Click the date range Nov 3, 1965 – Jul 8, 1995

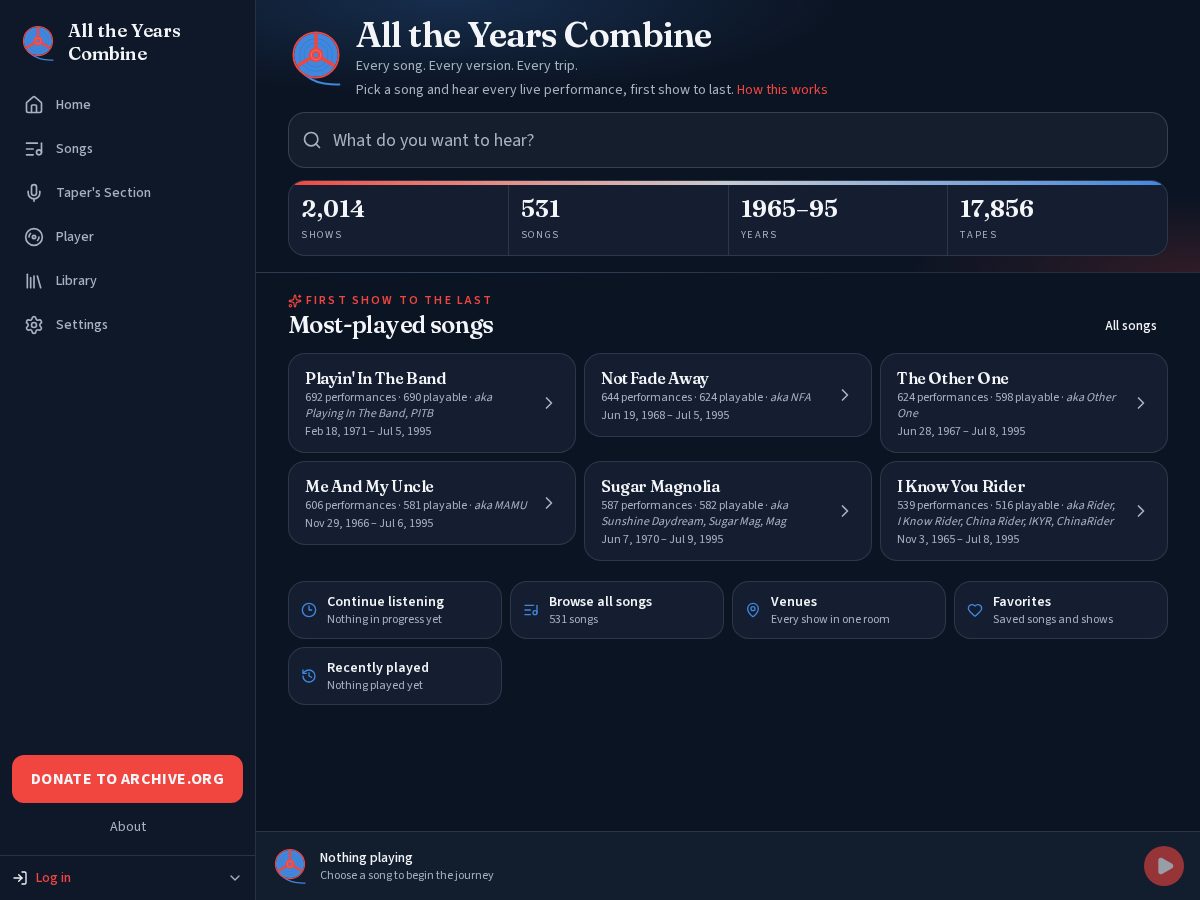click(x=958, y=539)
